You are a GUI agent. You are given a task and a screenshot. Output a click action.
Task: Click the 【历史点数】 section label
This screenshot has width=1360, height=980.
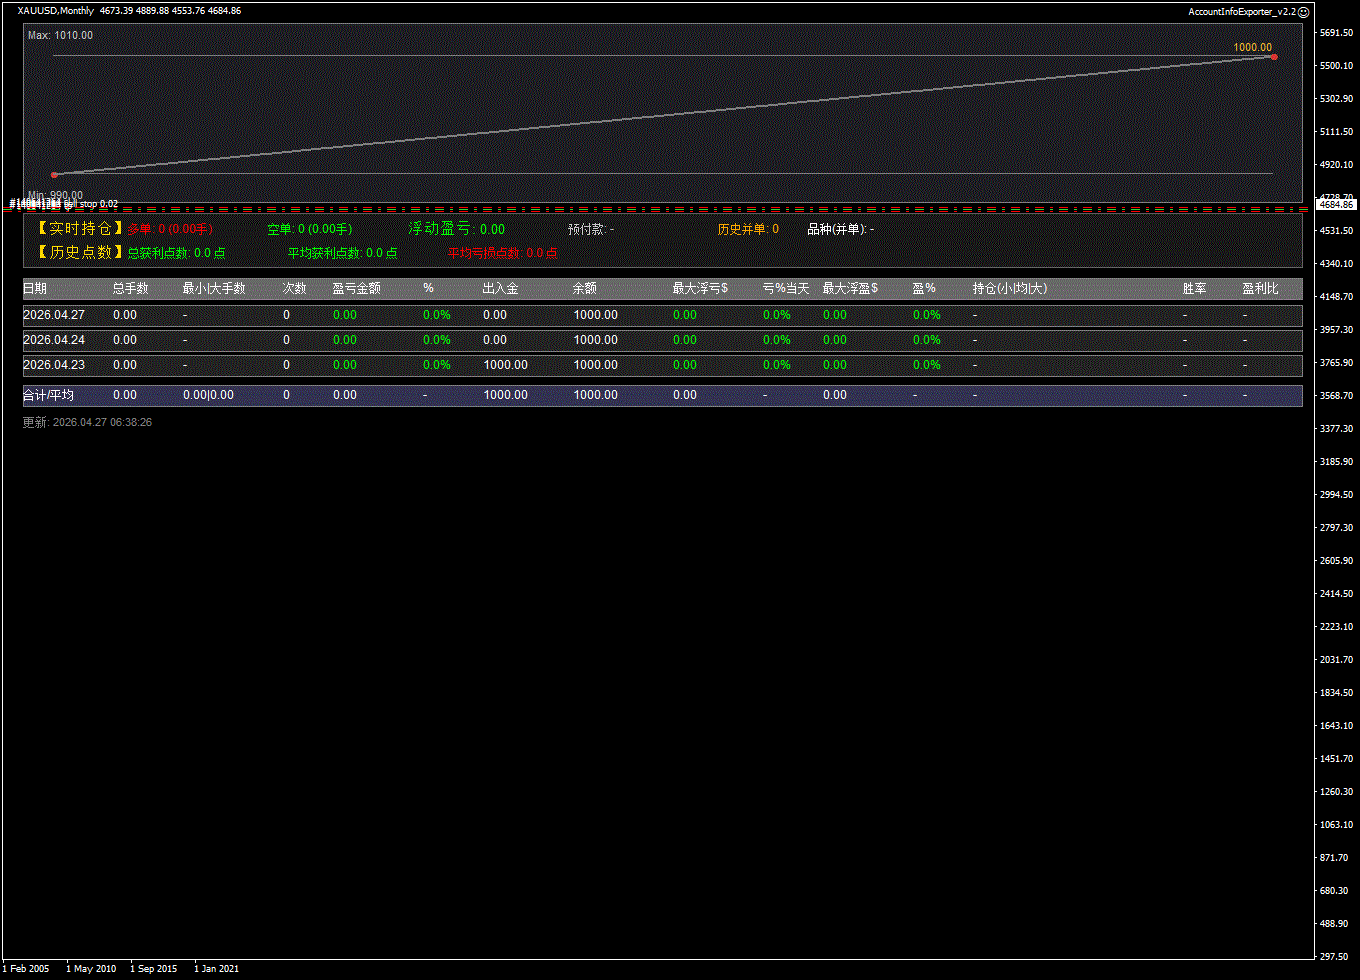(x=75, y=253)
